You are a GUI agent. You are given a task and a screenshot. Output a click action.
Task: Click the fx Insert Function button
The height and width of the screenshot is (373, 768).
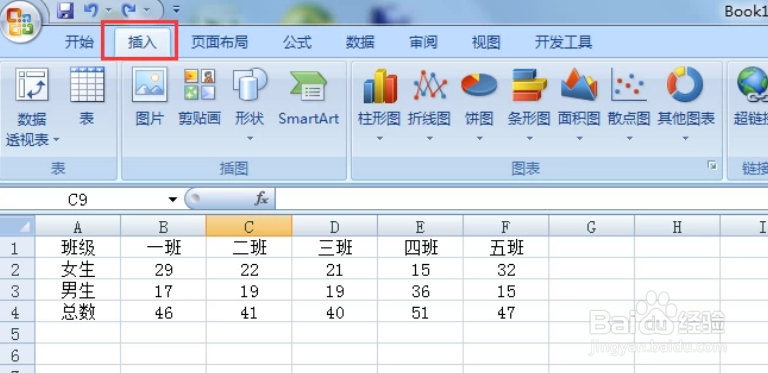coord(262,199)
